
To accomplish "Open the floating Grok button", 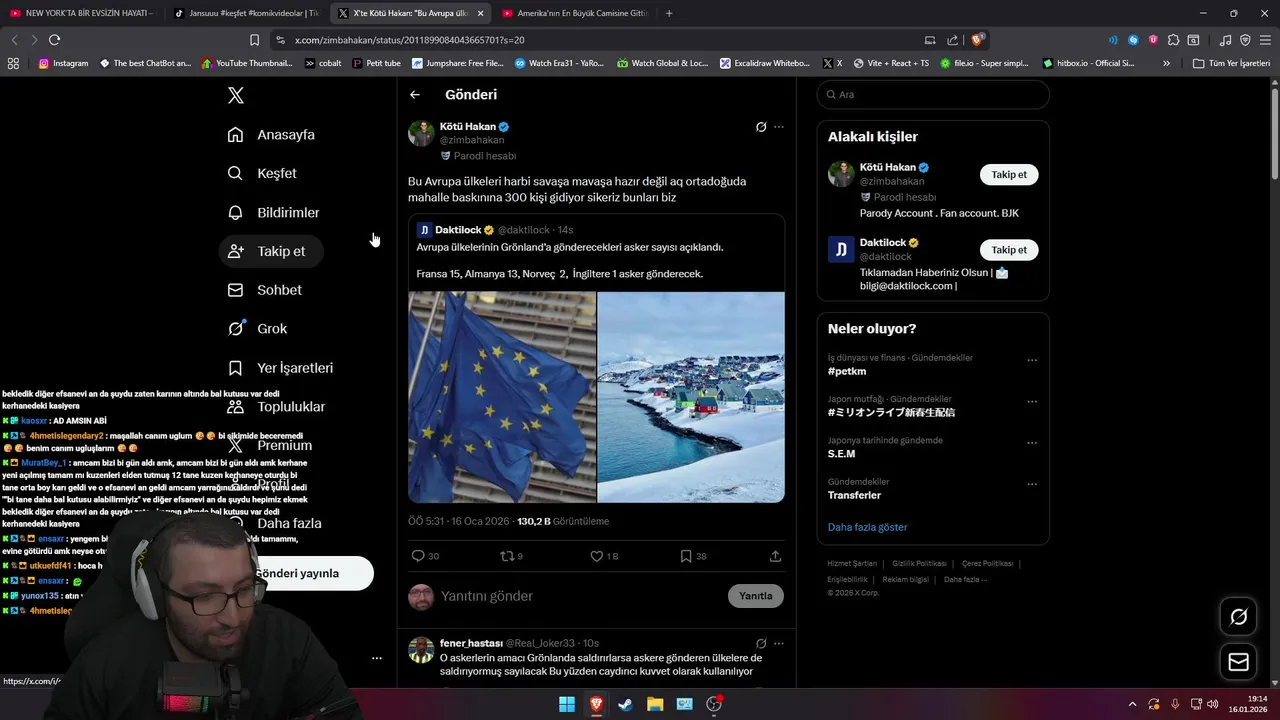I will (x=1239, y=617).
